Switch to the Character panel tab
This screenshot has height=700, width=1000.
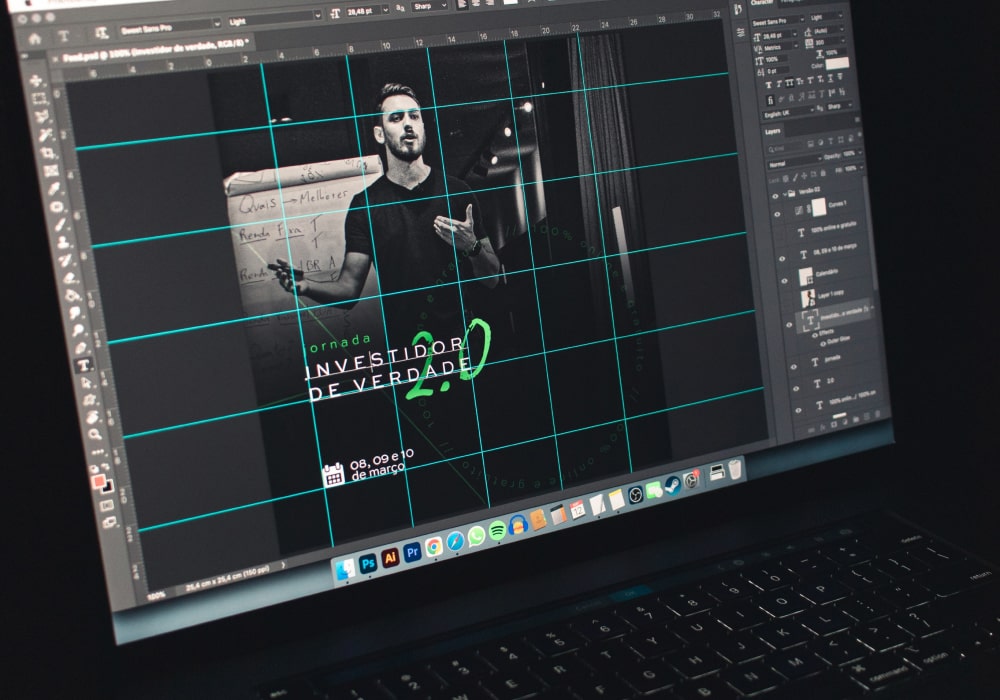coord(763,3)
